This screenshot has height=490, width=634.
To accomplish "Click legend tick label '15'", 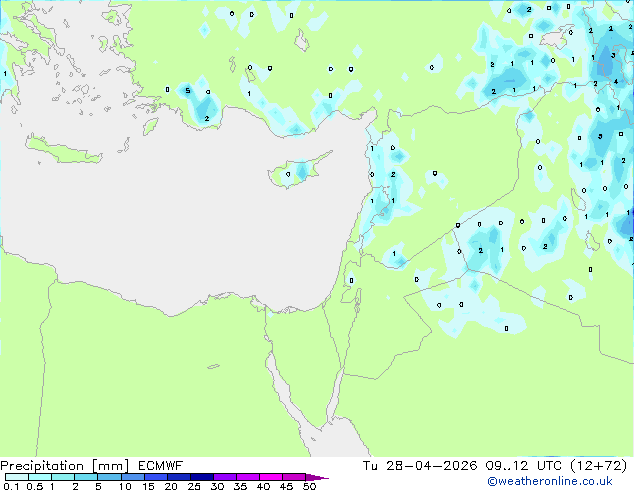I will pyautogui.click(x=148, y=486).
